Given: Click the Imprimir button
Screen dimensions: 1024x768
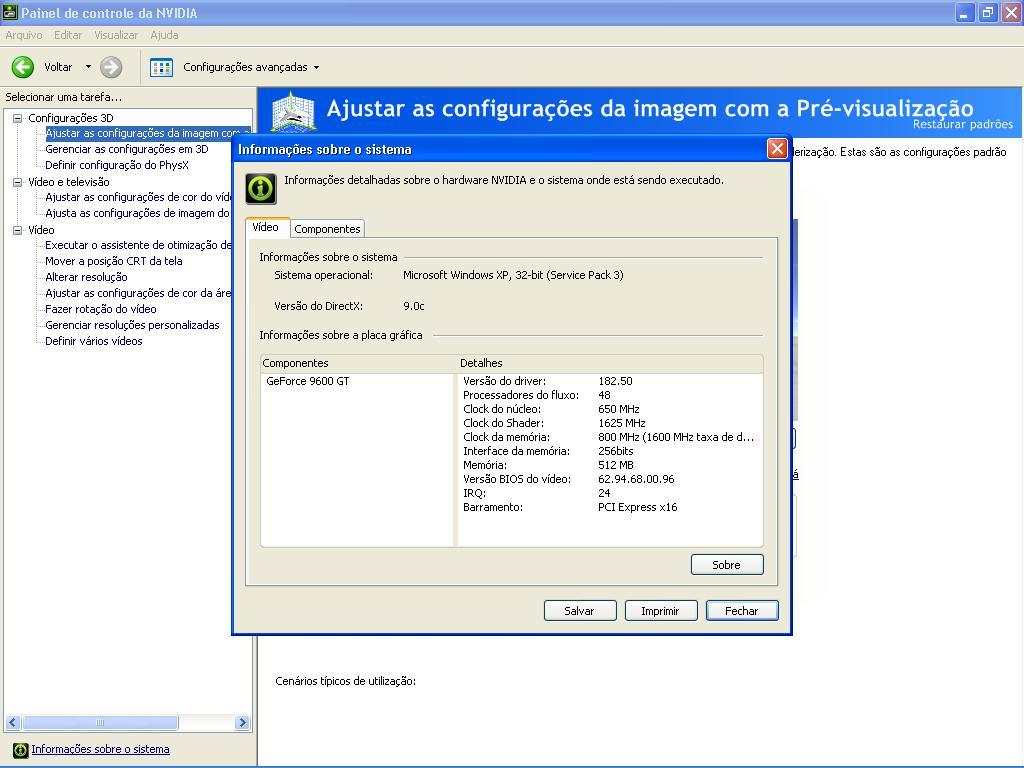Looking at the screenshot, I should tap(660, 611).
